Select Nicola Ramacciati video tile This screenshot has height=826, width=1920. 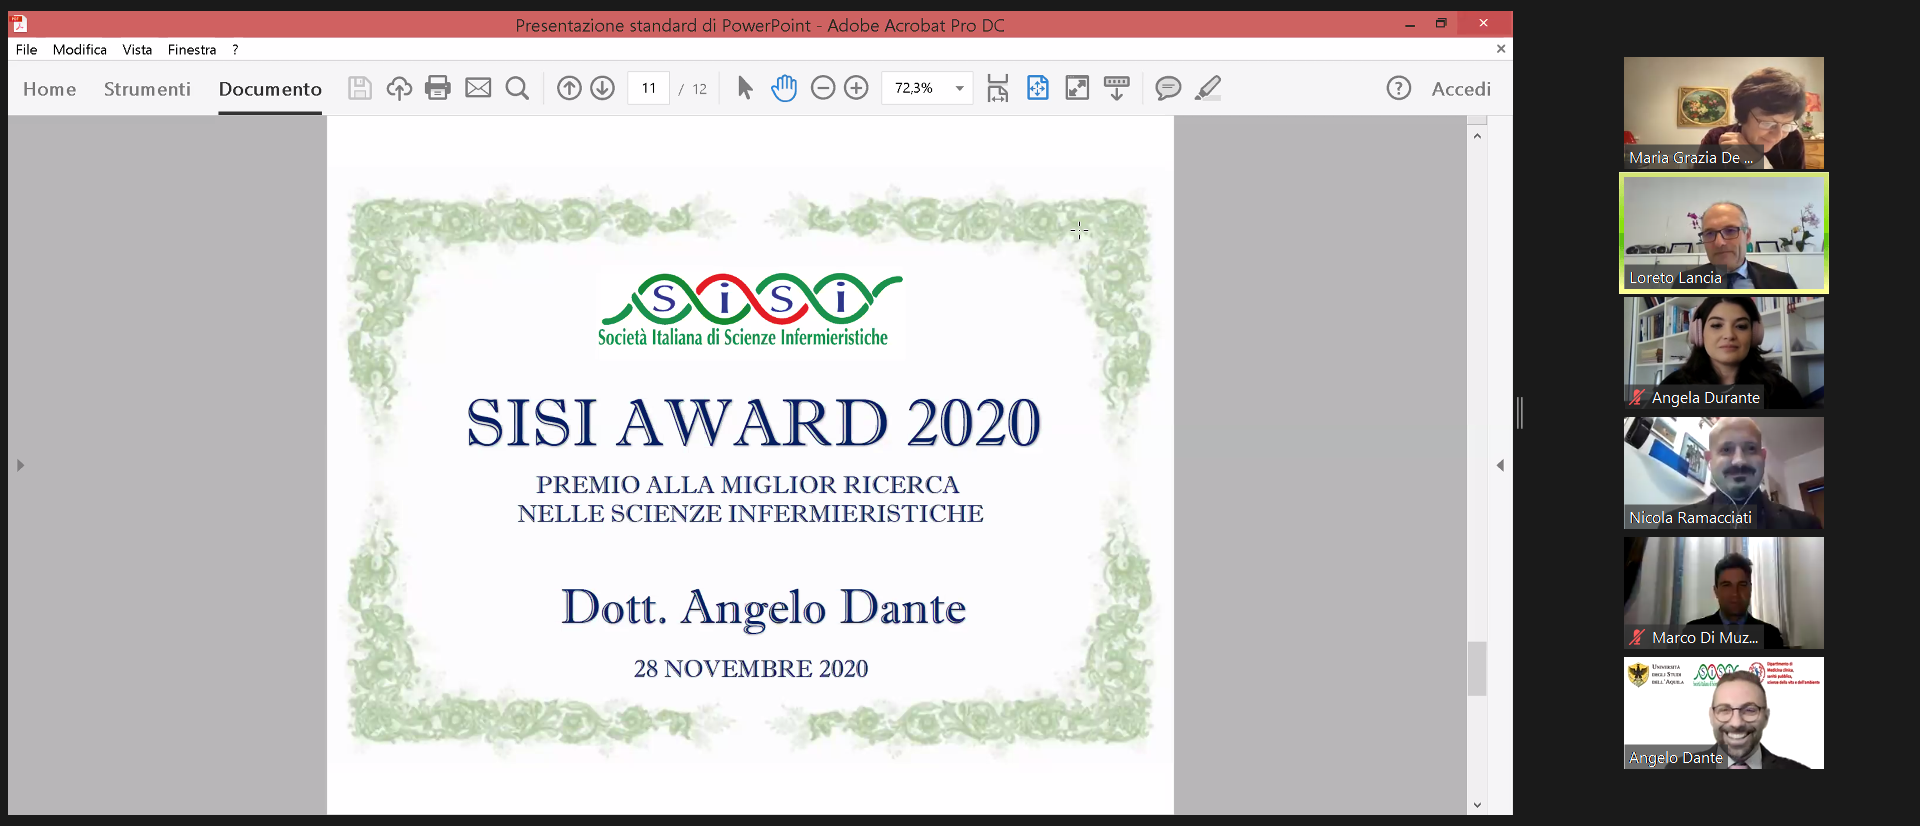coord(1724,473)
